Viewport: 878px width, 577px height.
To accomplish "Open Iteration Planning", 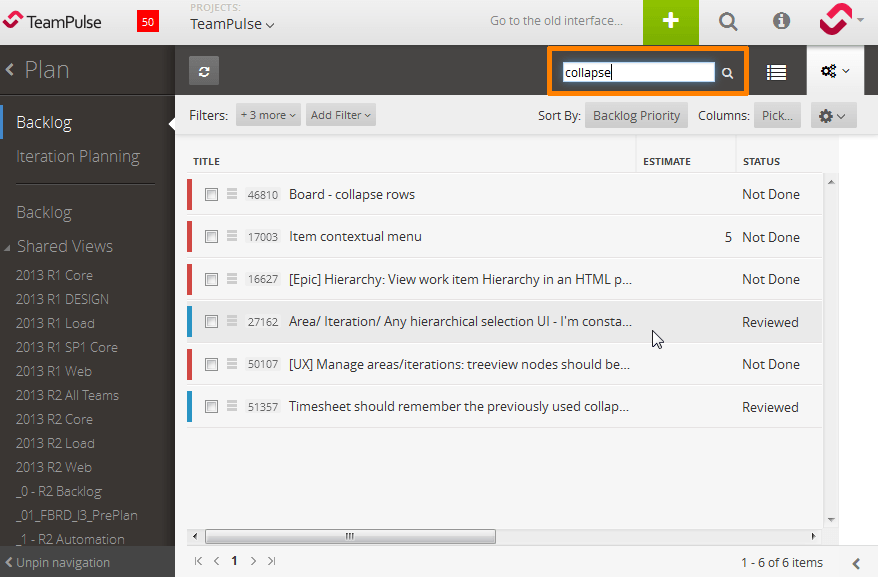I will pyautogui.click(x=78, y=156).
